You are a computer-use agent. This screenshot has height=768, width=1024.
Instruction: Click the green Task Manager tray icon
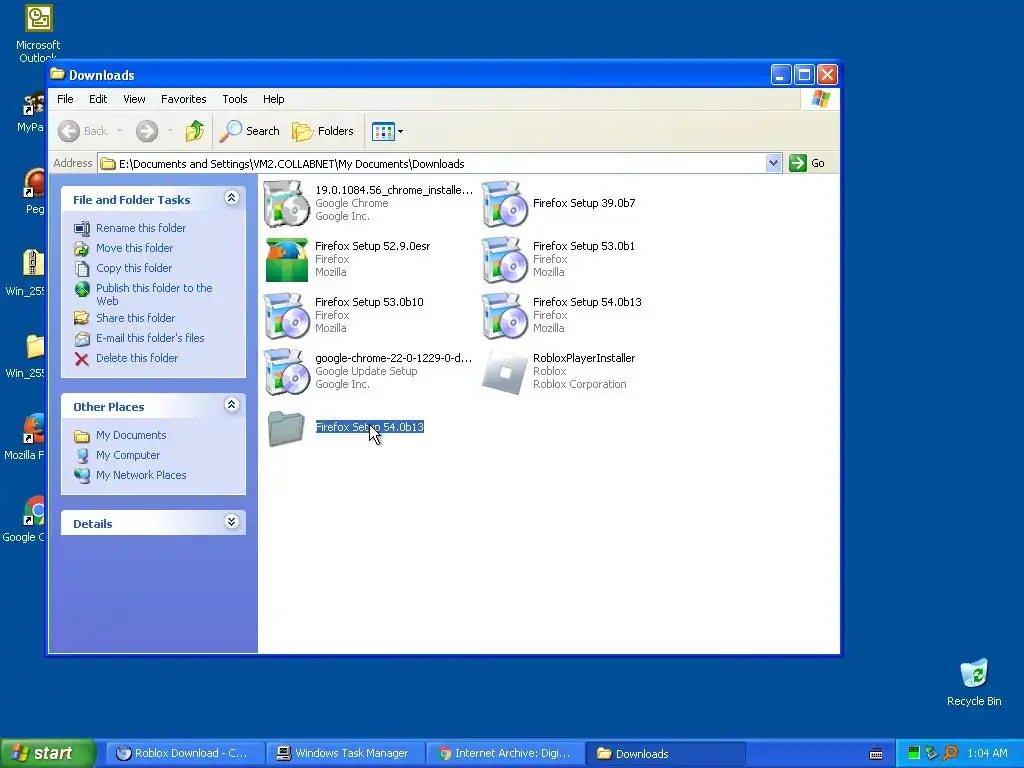914,754
